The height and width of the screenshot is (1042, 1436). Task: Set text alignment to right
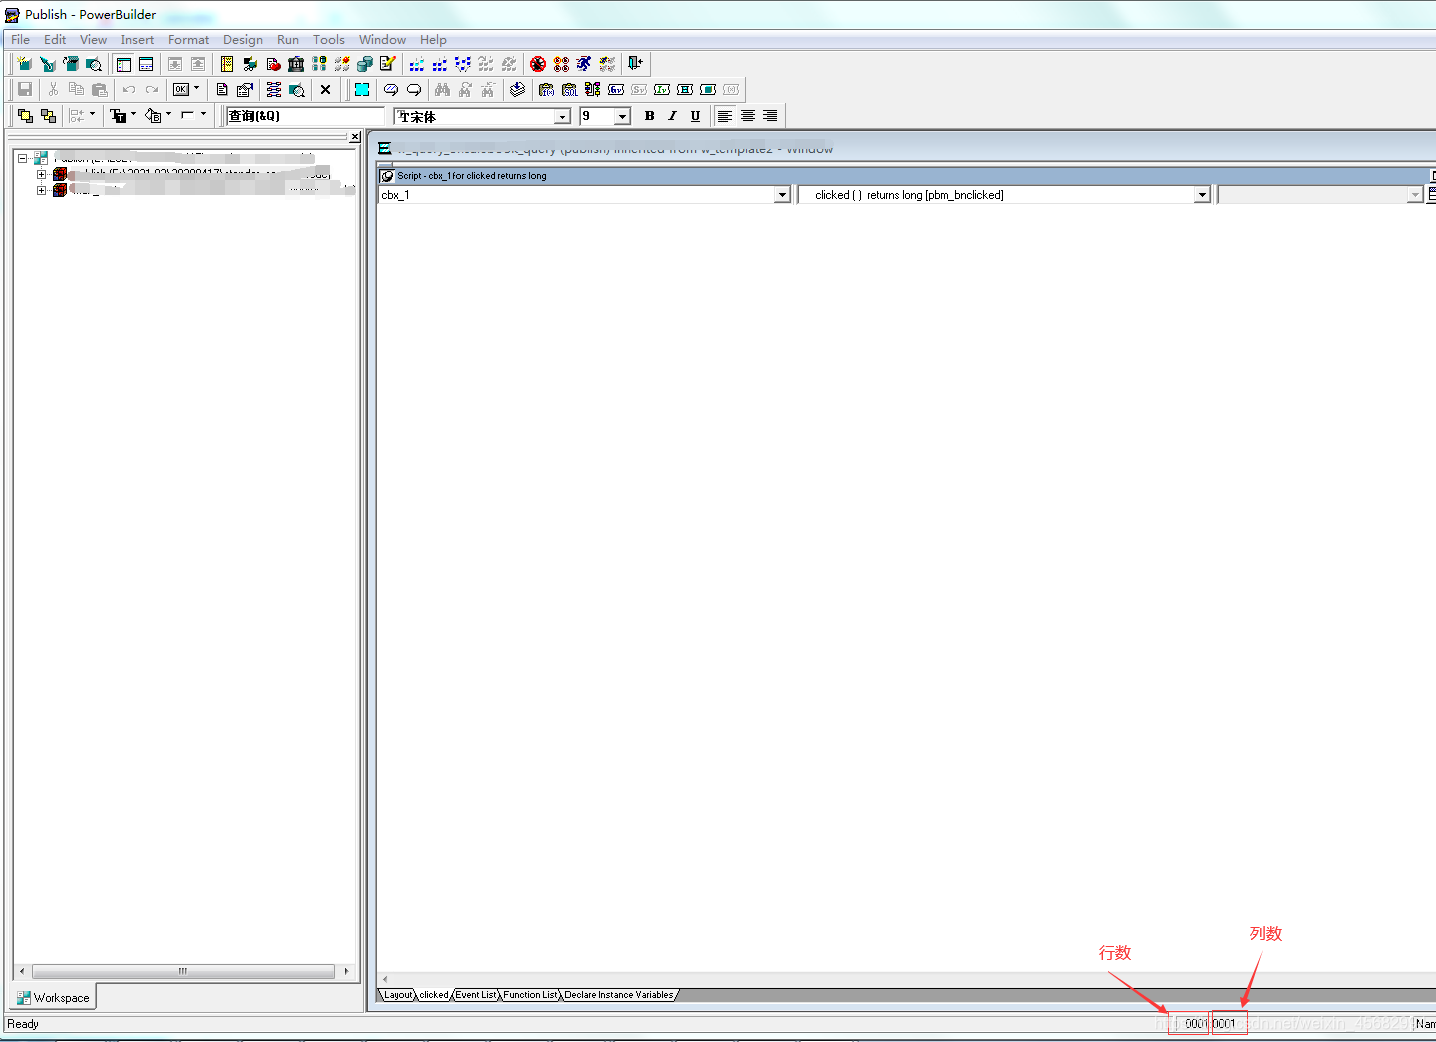[x=770, y=116]
